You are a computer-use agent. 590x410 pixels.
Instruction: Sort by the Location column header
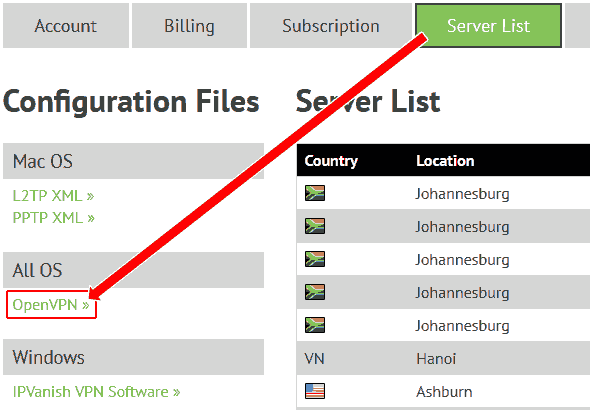(x=445, y=161)
